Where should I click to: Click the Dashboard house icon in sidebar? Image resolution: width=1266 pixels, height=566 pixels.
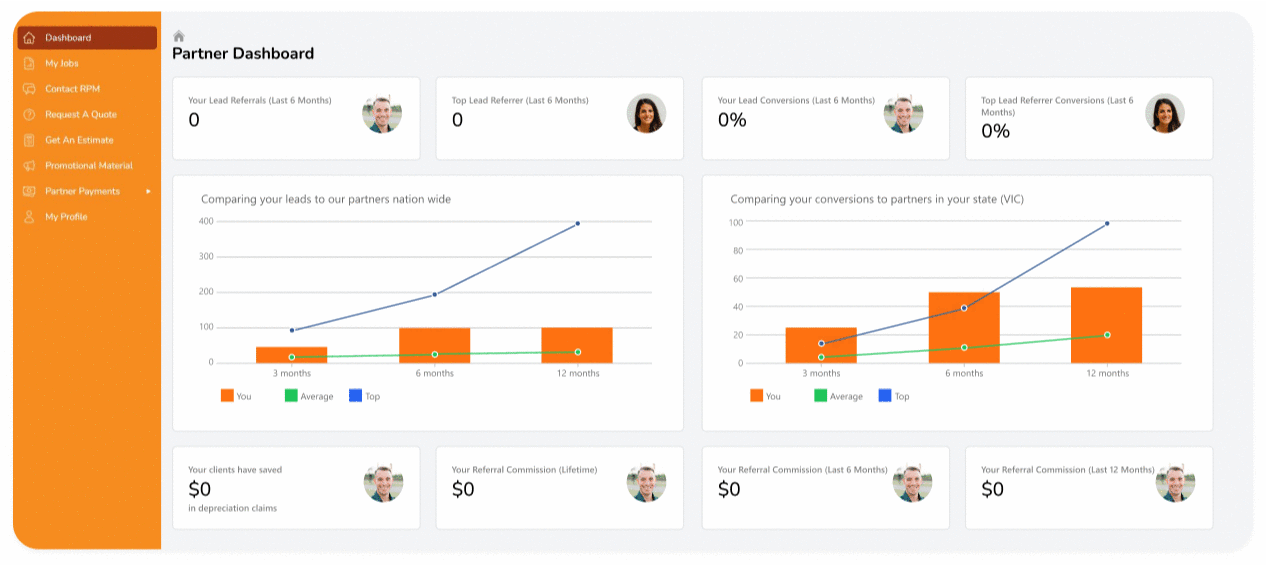click(x=29, y=38)
